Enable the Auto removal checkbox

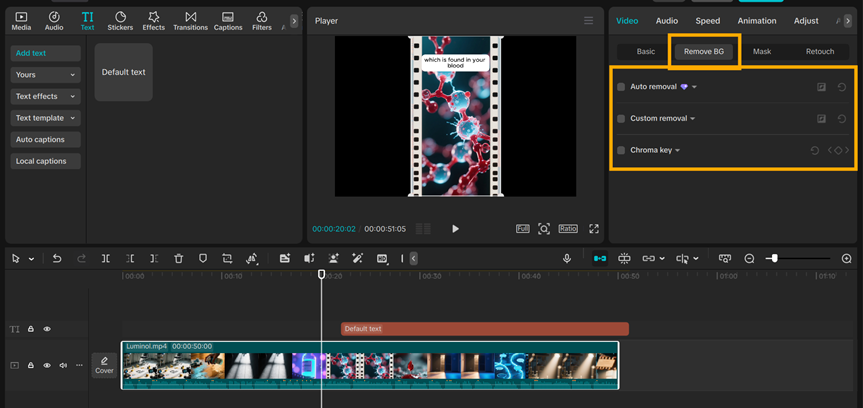621,87
